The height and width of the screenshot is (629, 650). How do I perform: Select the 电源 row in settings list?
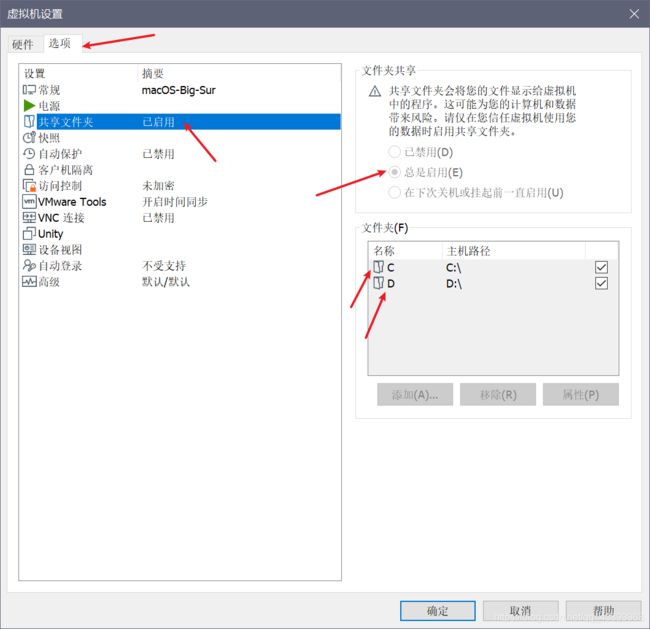181,106
